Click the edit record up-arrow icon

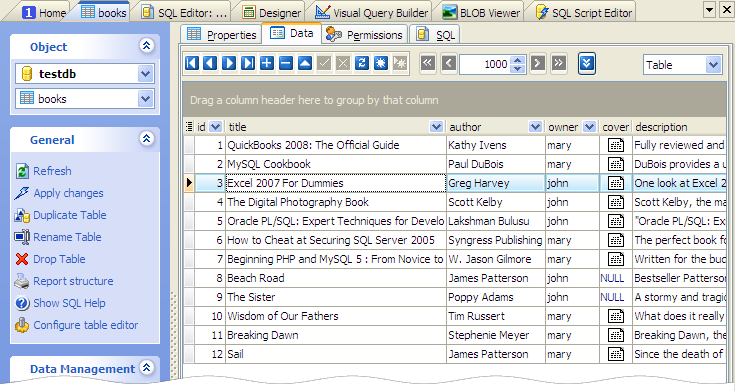pyautogui.click(x=305, y=63)
